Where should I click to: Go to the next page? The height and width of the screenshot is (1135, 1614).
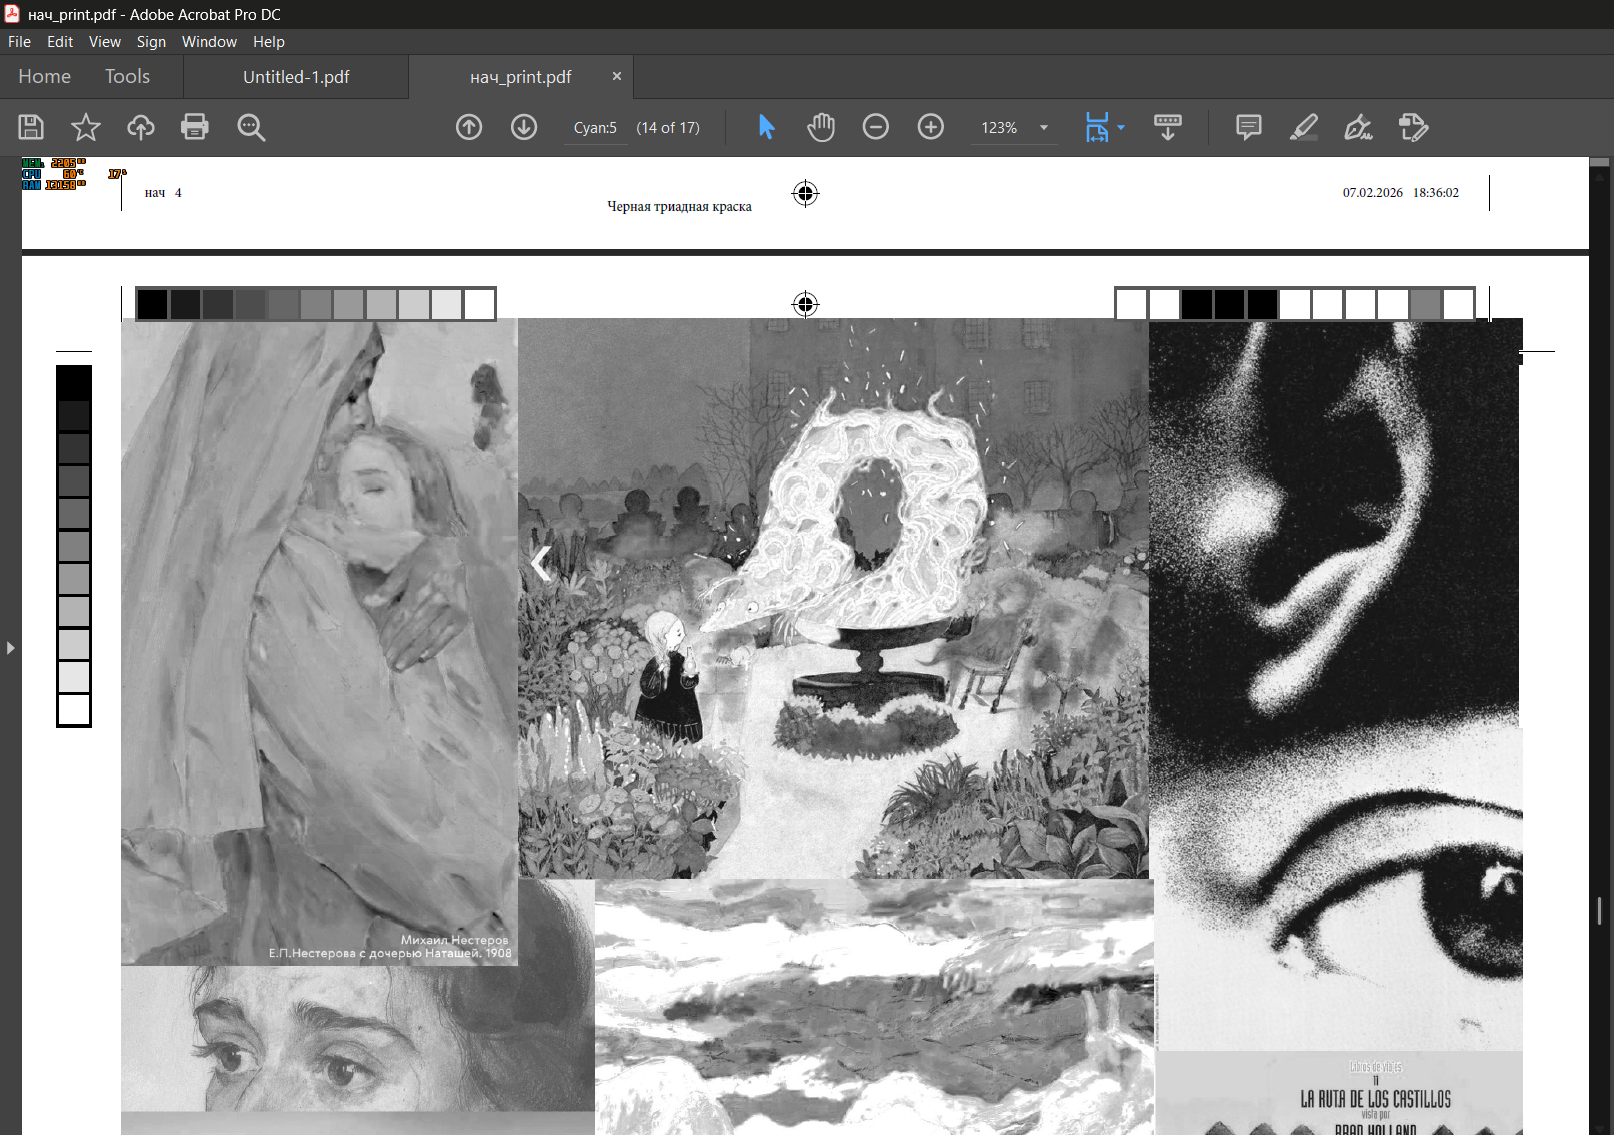[x=524, y=127]
